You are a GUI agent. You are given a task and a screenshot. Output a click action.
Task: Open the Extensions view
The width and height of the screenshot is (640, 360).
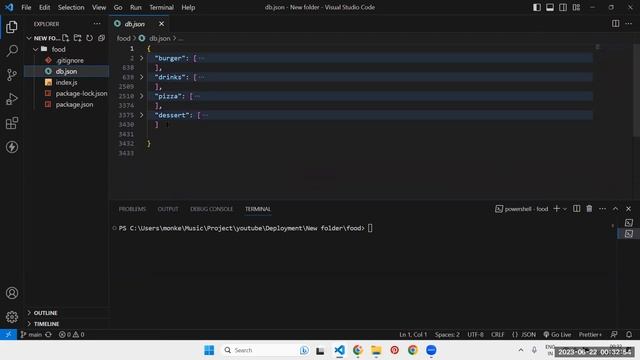[x=12, y=123]
